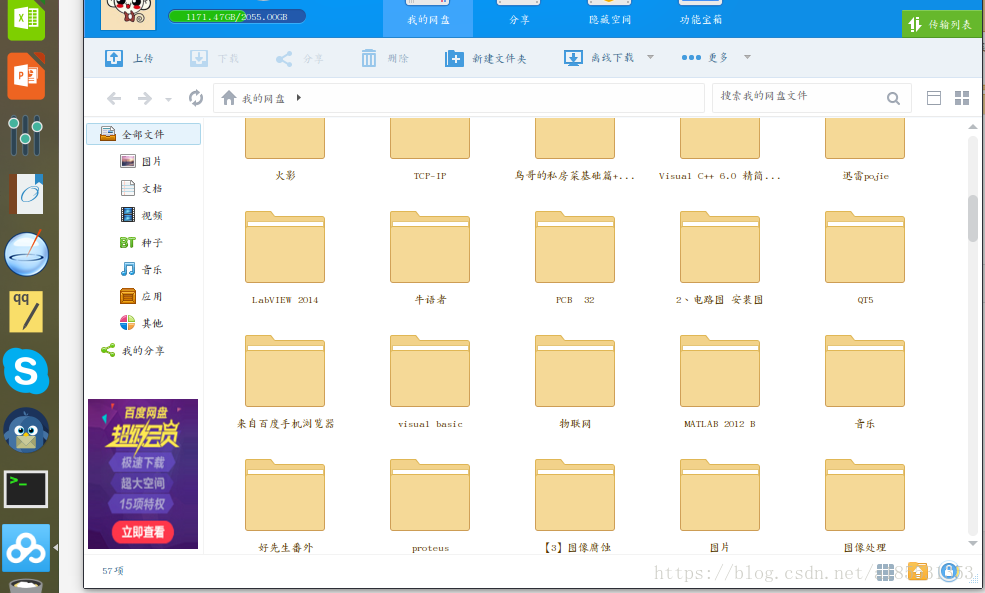Click the home icon in path bar
The image size is (985, 593).
click(x=229, y=98)
